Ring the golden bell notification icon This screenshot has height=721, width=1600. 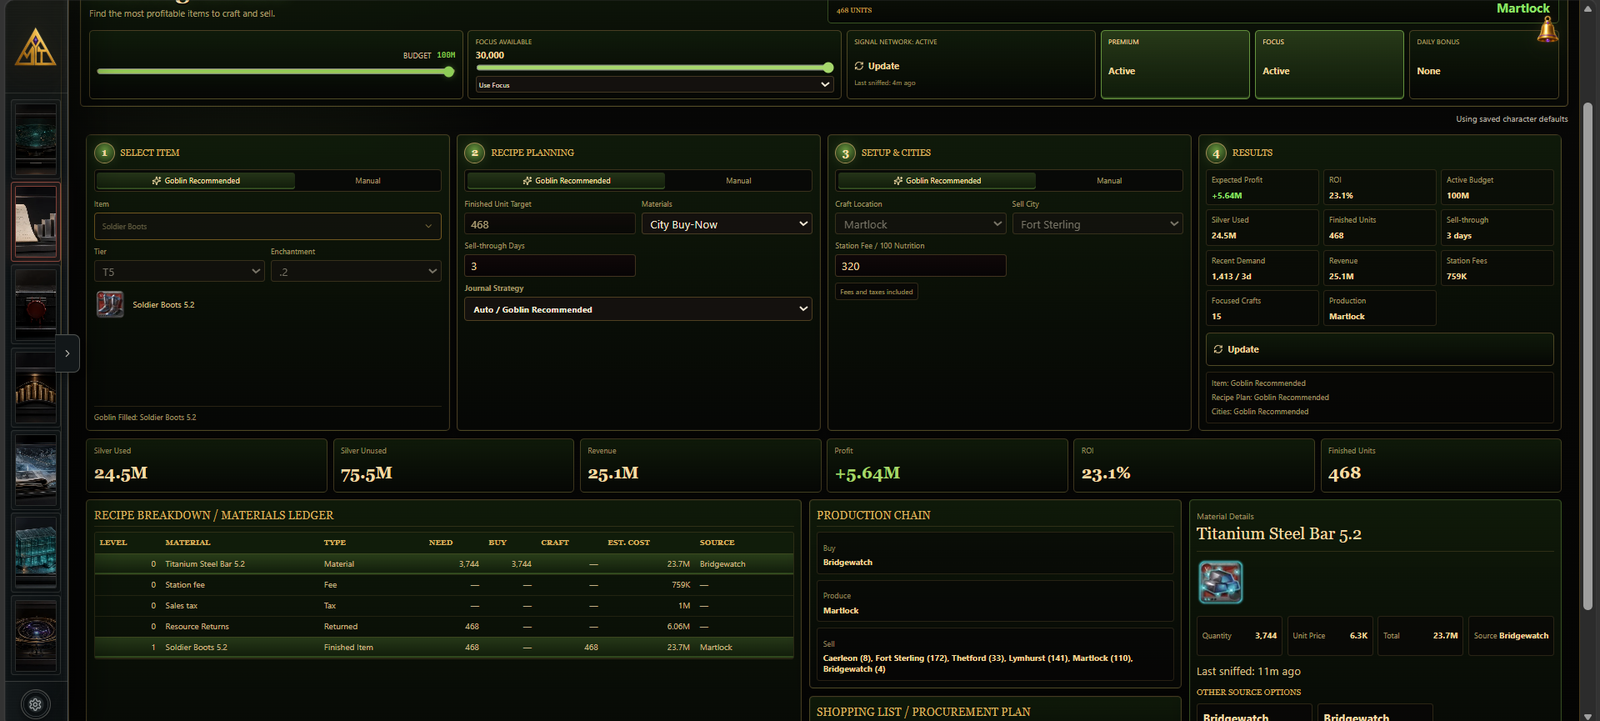[1547, 30]
